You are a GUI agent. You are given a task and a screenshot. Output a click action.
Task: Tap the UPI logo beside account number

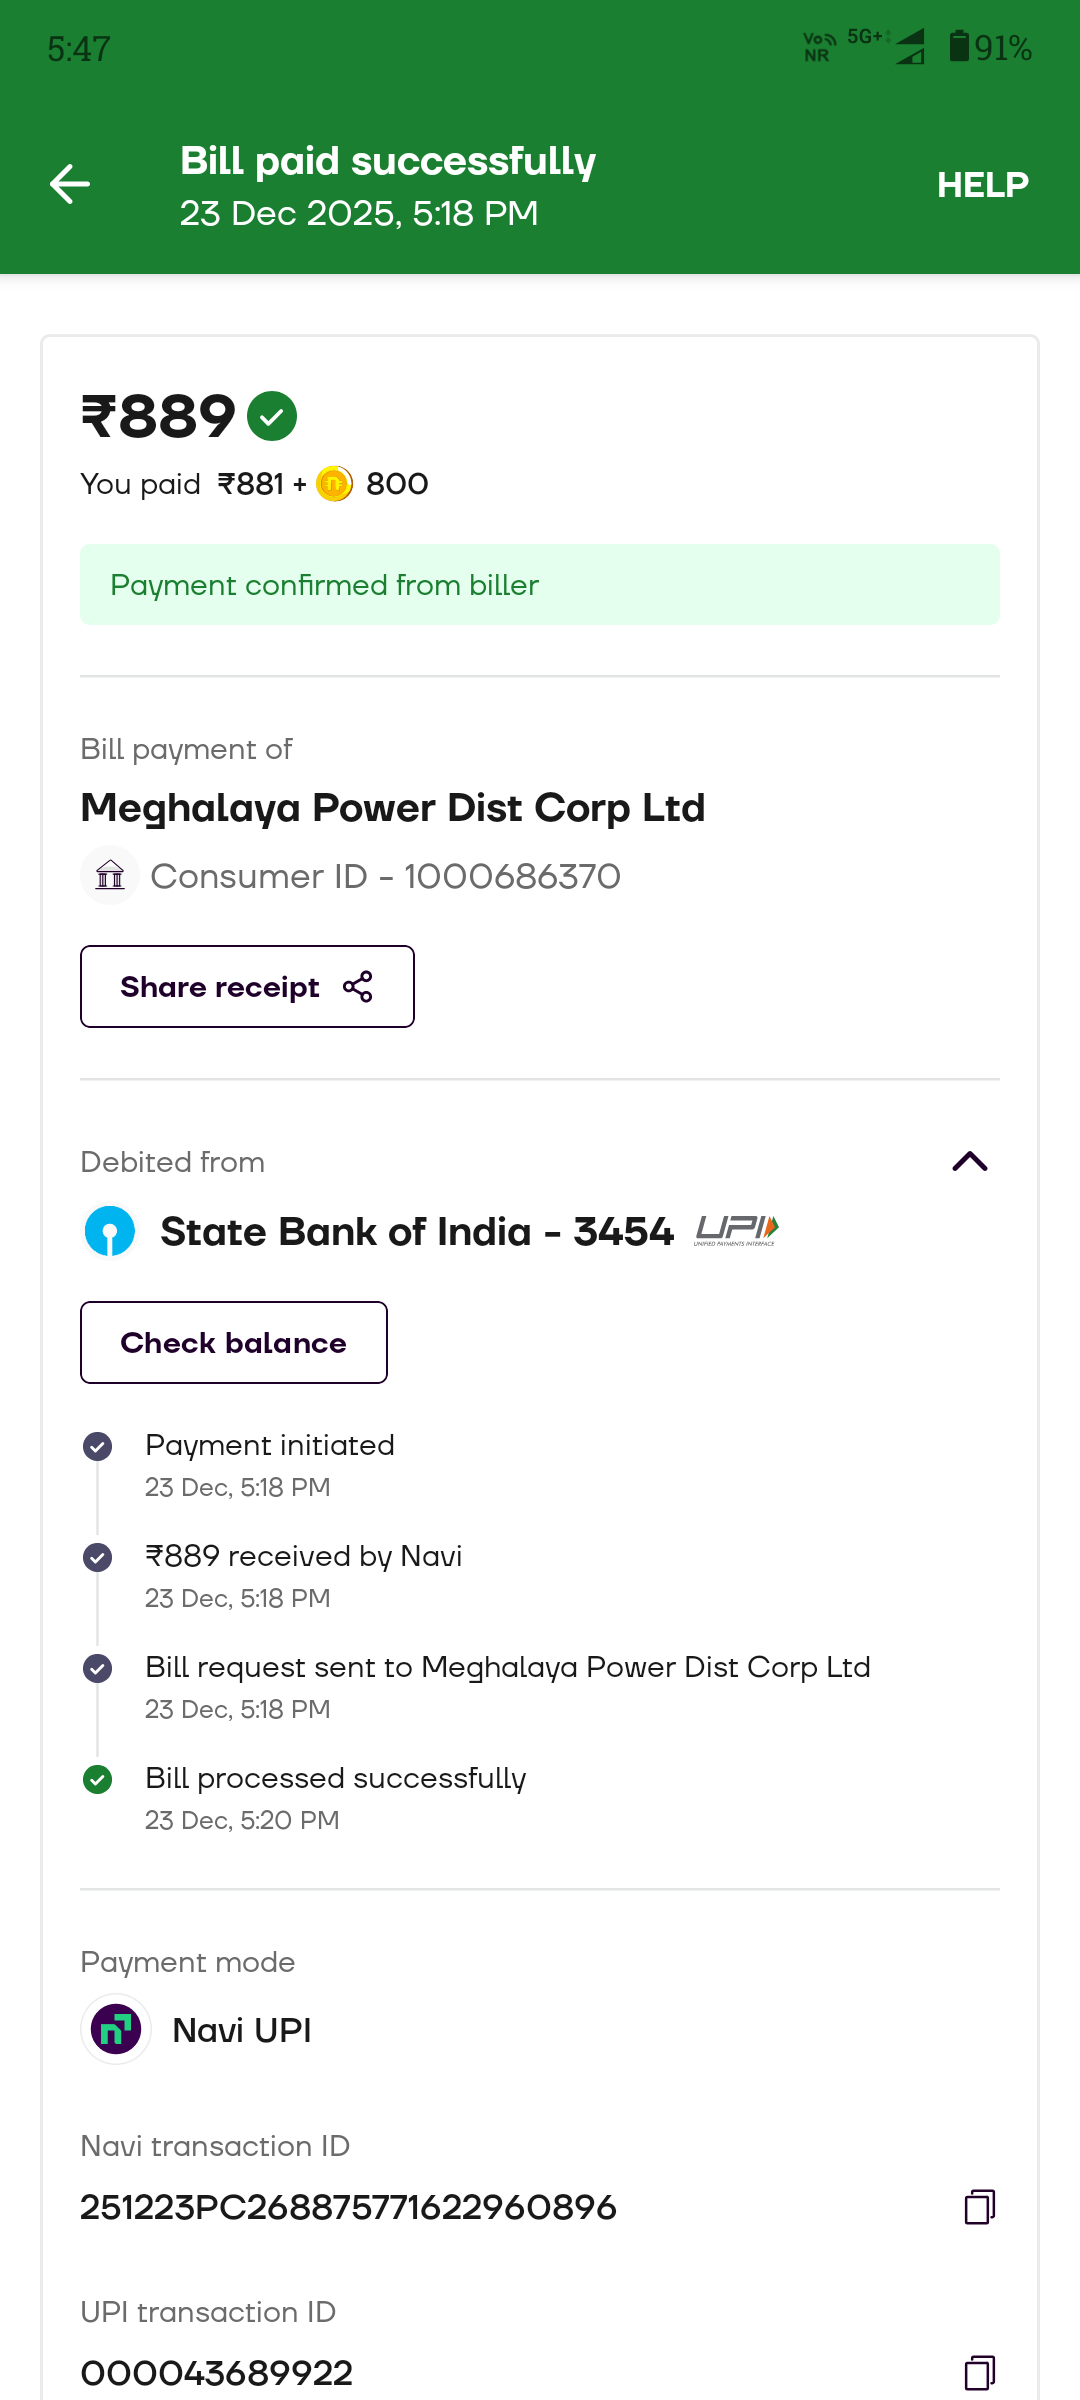(737, 1230)
